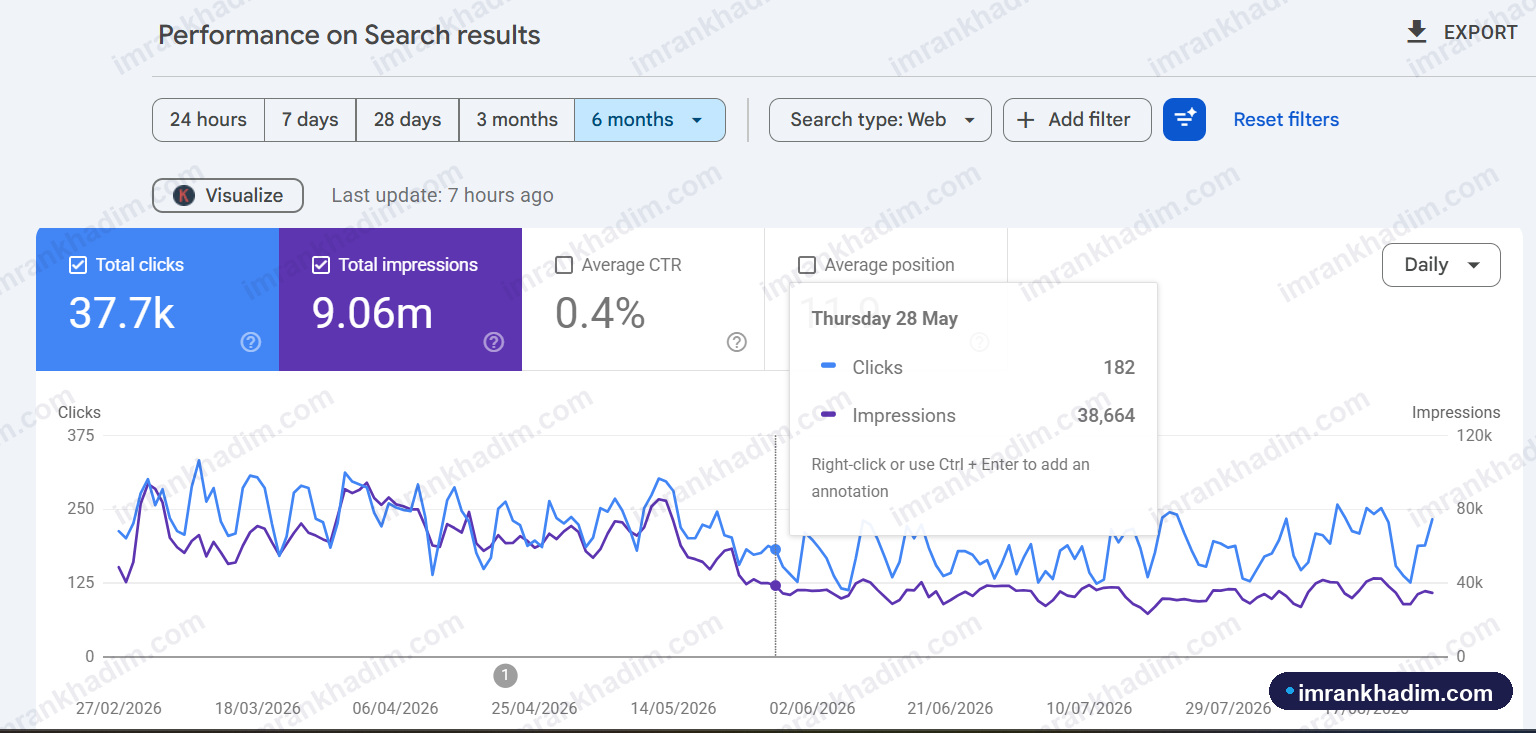Click the help icon in Total clicks card
The width and height of the screenshot is (1536, 733).
[x=251, y=342]
